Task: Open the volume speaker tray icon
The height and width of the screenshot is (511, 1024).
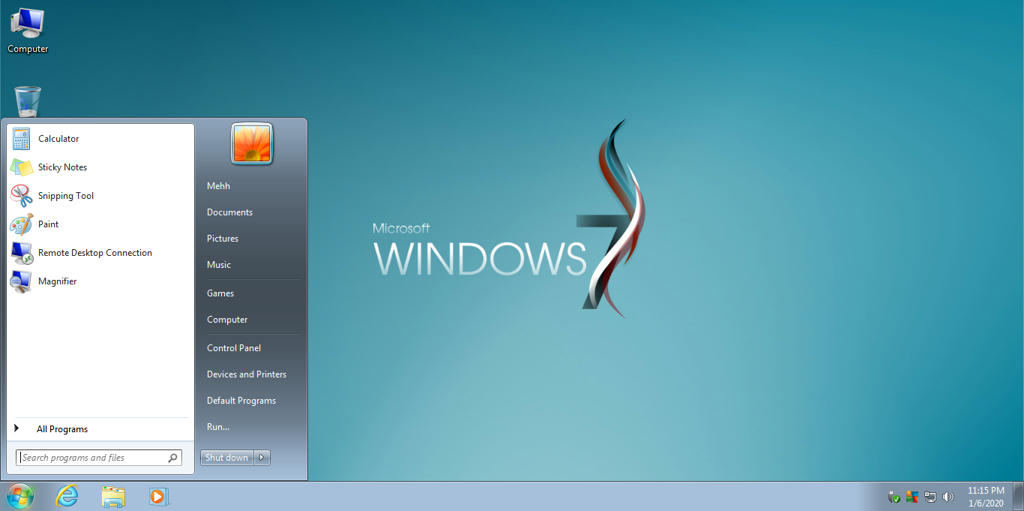Action: 948,497
